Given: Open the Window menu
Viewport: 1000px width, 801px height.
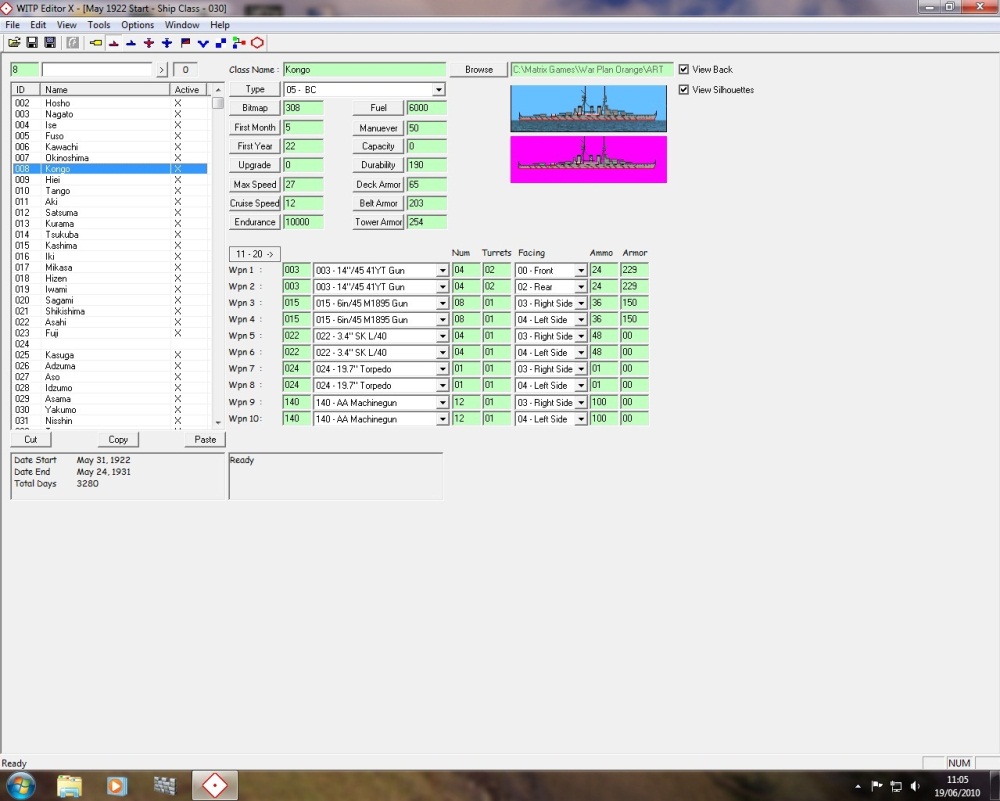Looking at the screenshot, I should point(182,25).
